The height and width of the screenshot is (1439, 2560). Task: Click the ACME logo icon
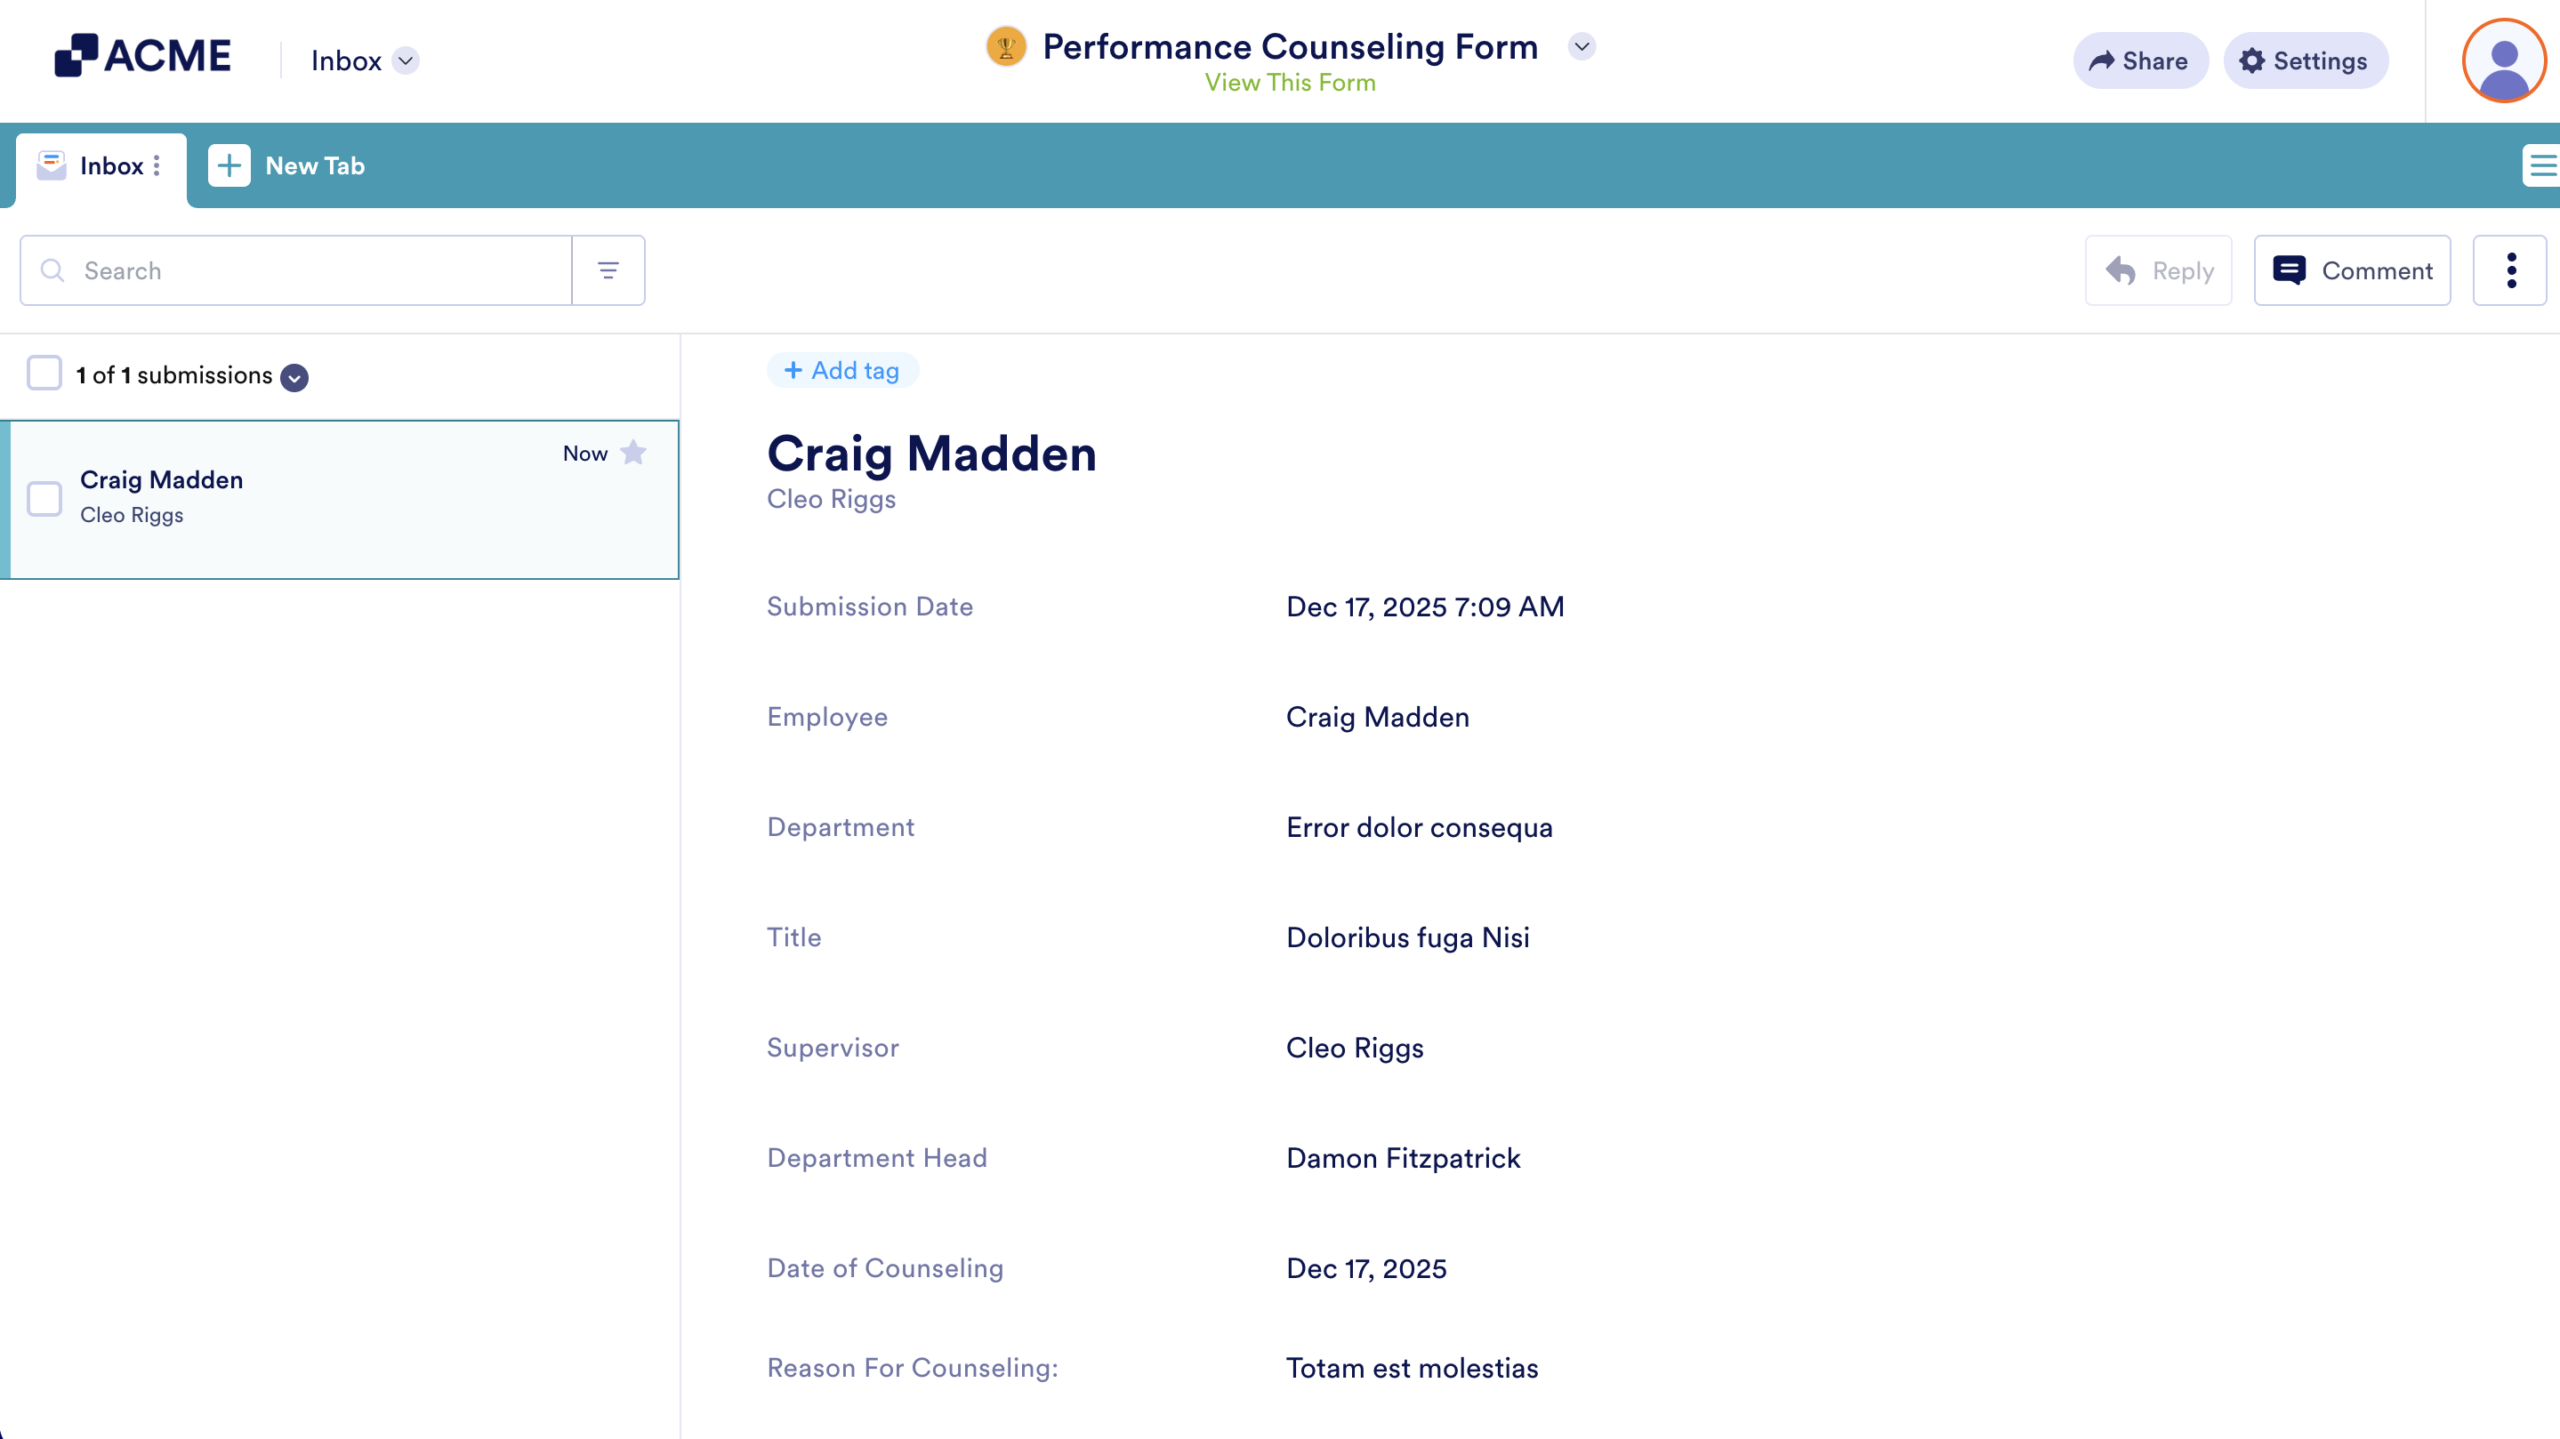click(x=78, y=55)
